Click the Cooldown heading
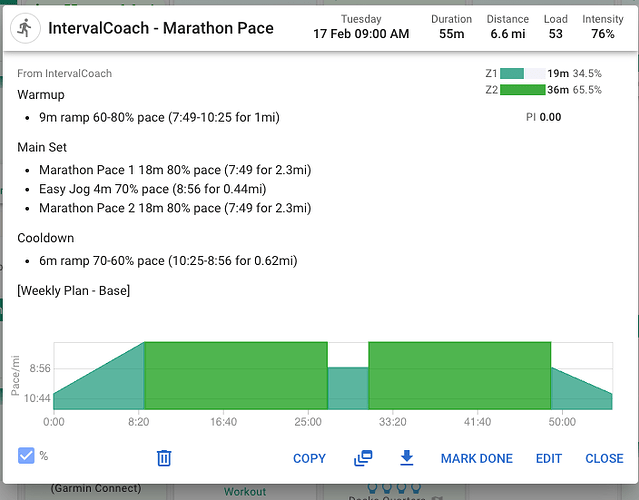The height and width of the screenshot is (500, 639). pyautogui.click(x=46, y=238)
